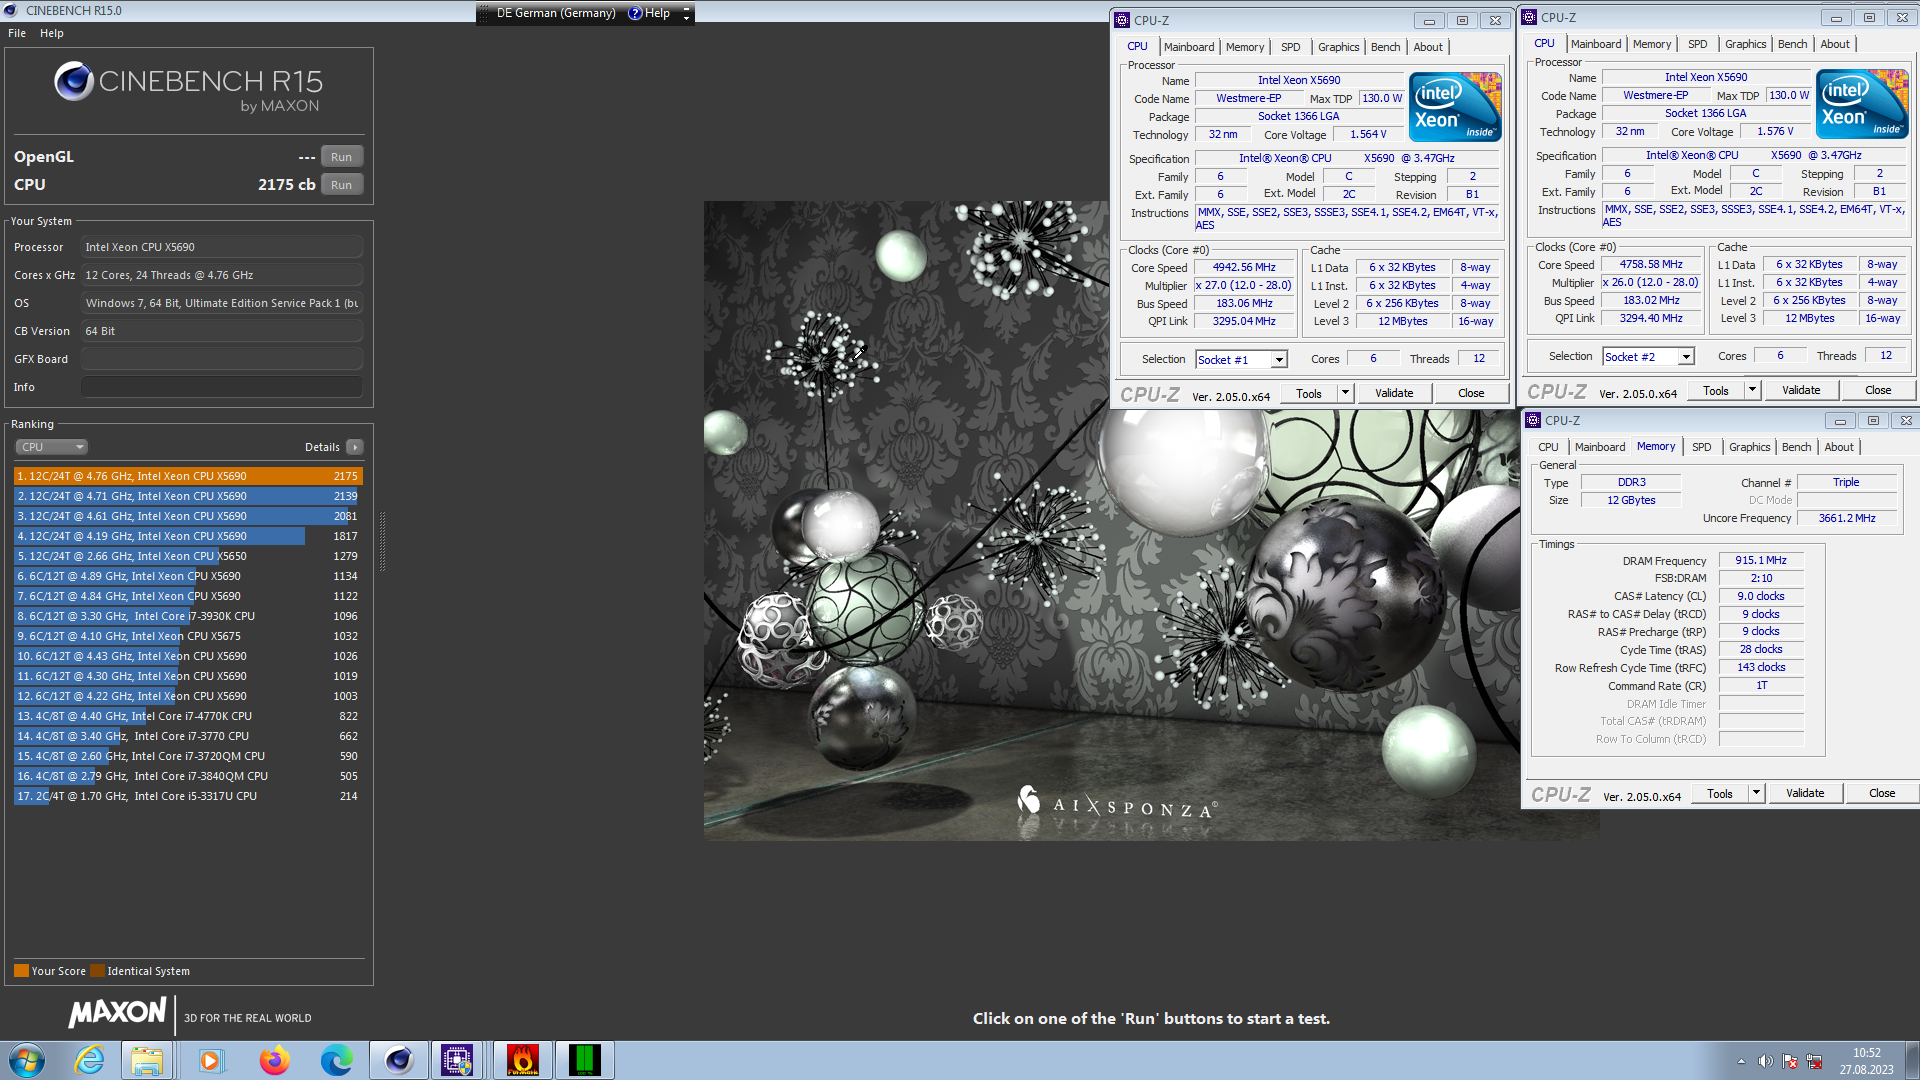Click the Tools button in Memory CPU-Z window
Image resolution: width=1920 pixels, height=1080 pixels.
click(x=1720, y=793)
